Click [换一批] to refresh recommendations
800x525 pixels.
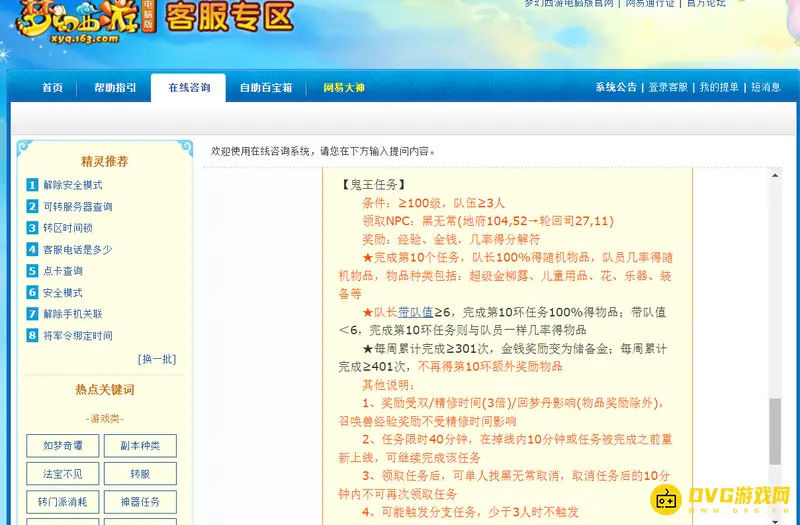(157, 359)
